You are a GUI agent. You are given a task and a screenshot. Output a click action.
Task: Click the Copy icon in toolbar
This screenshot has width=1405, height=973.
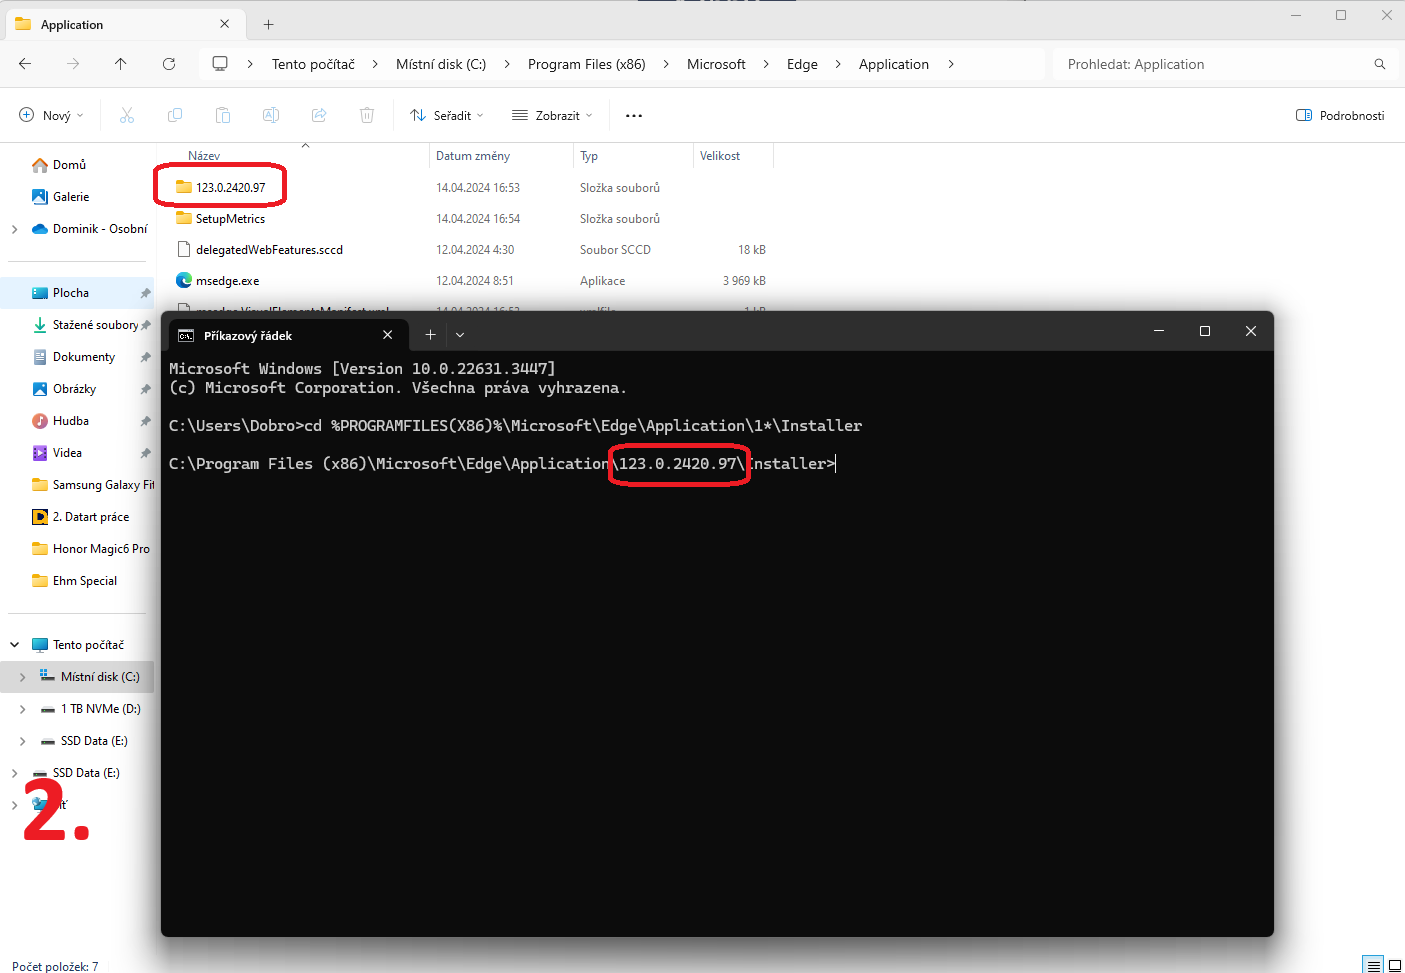[x=175, y=116]
